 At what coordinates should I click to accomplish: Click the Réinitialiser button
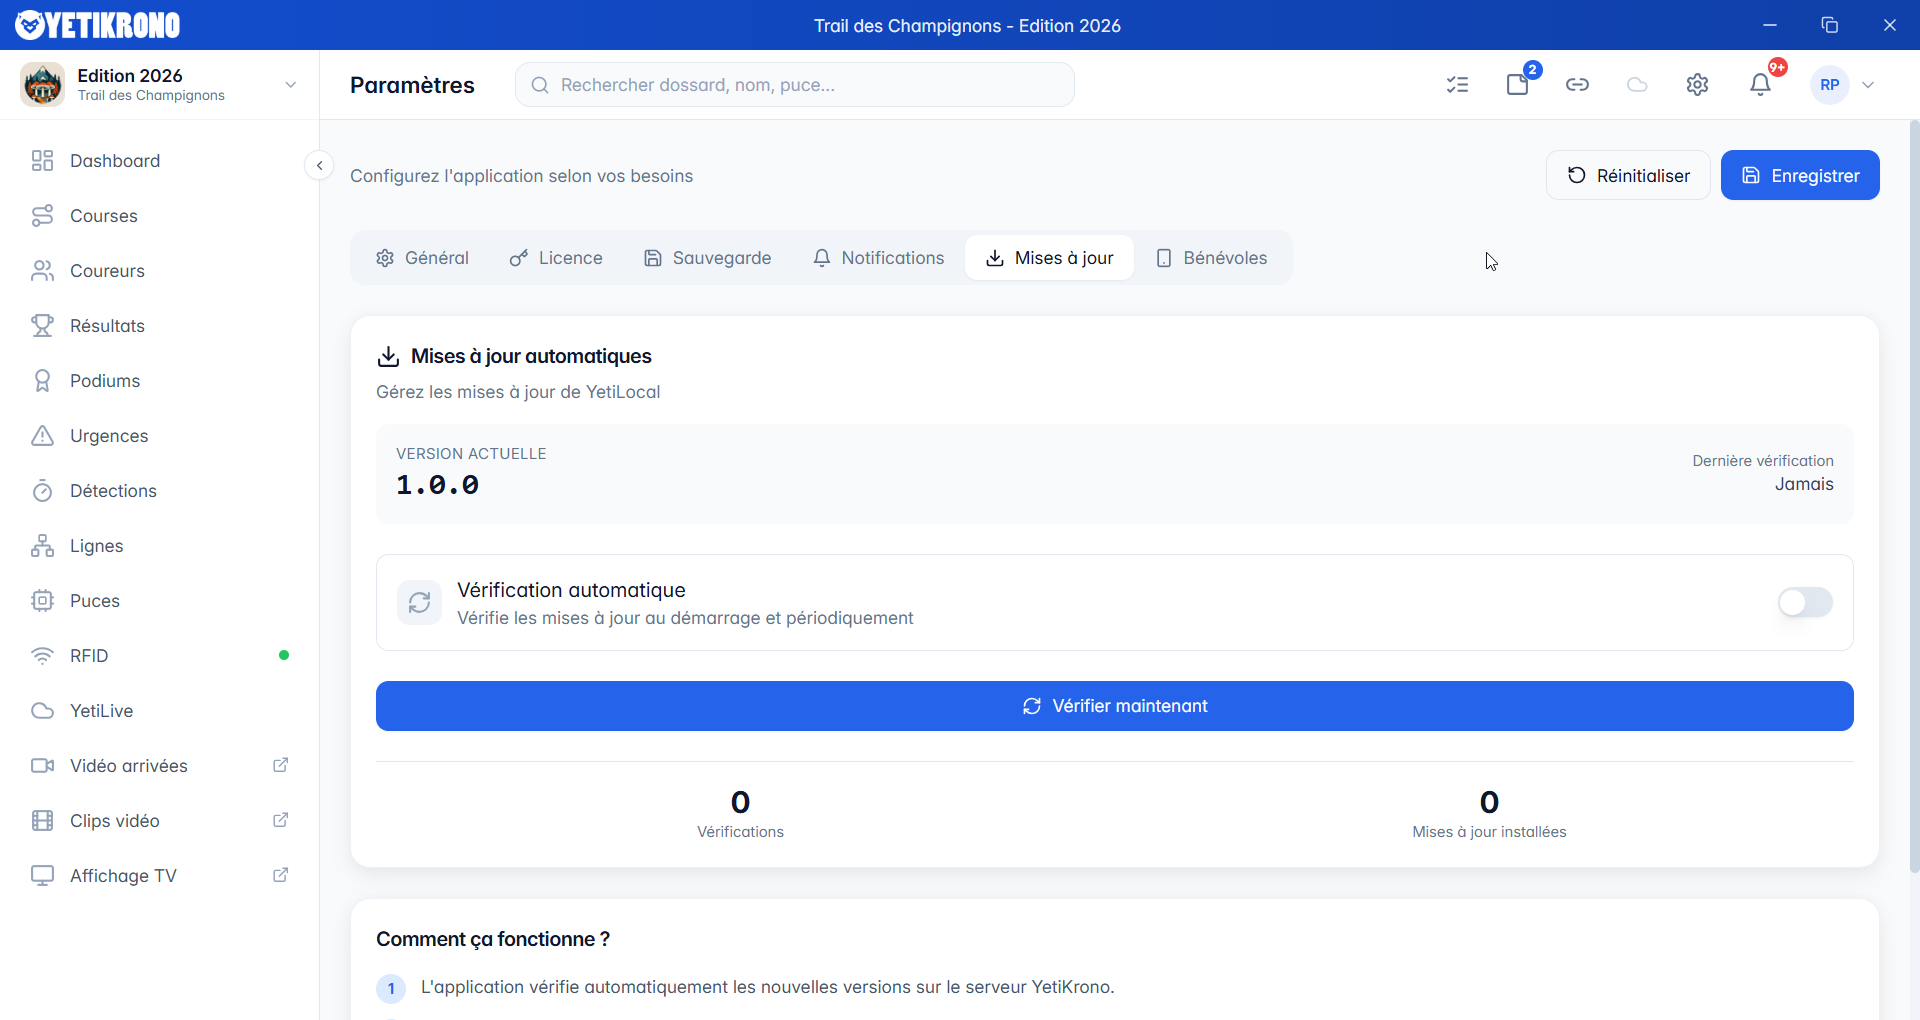(1627, 175)
